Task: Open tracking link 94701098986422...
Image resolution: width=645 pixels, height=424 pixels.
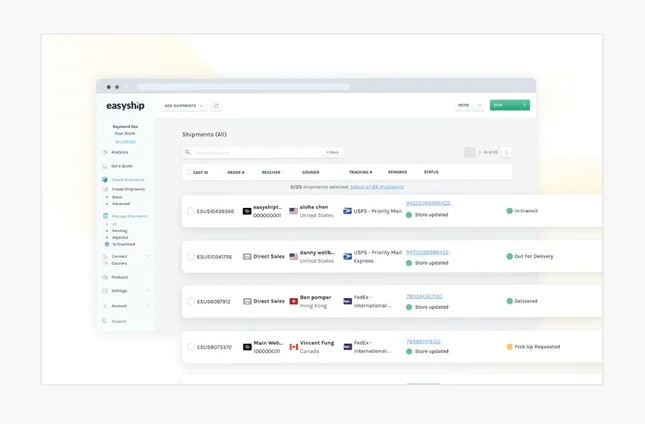Action: 428,252
